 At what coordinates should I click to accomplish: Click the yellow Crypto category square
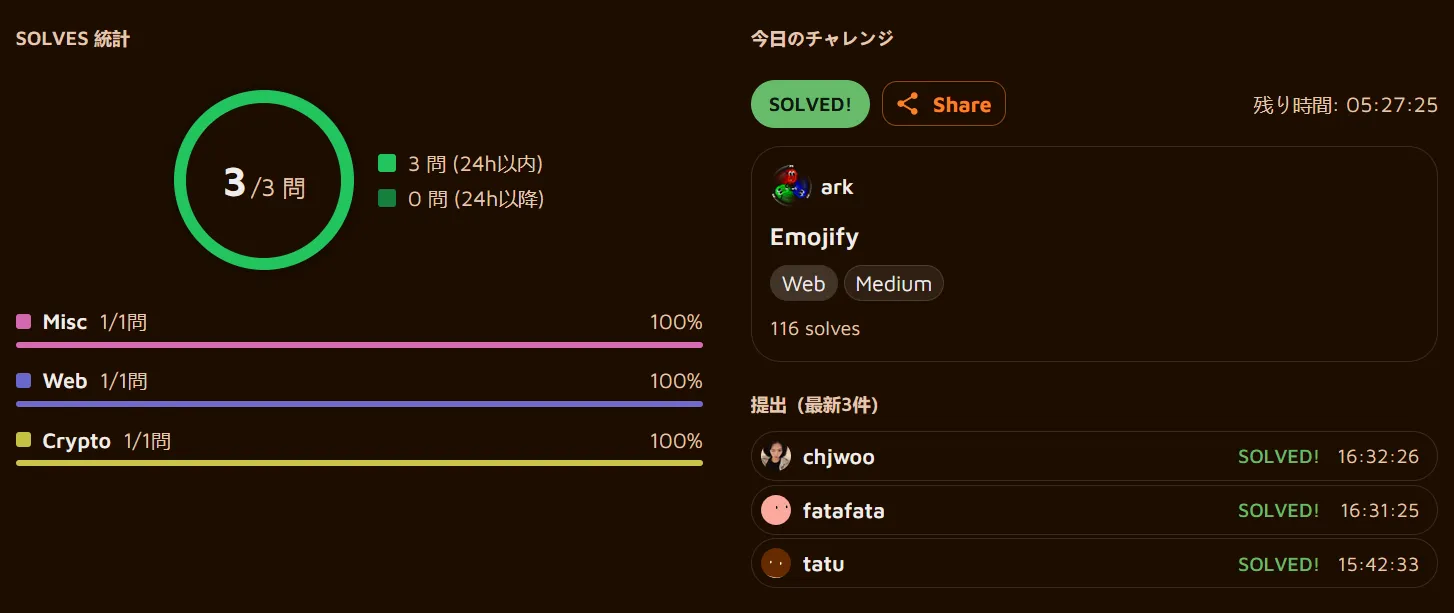point(24,440)
